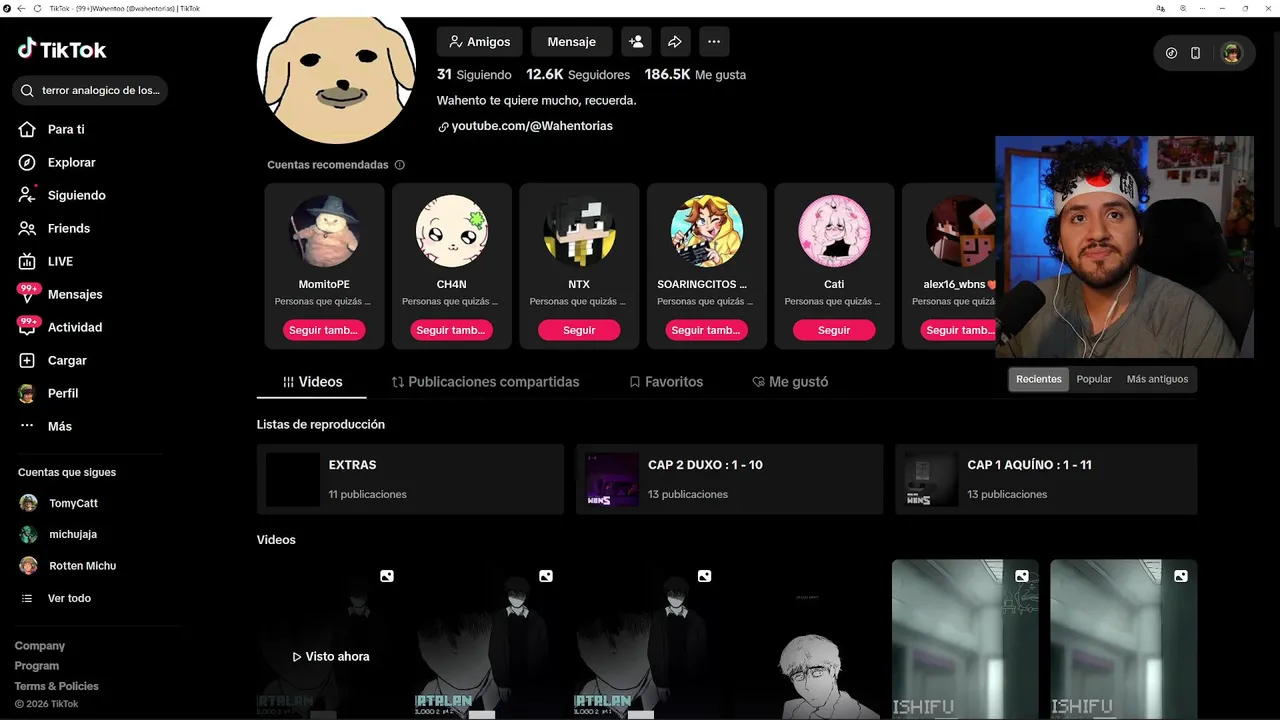Click the TikTok logo
Screen dimensions: 1280x720
pyautogui.click(x=62, y=49)
